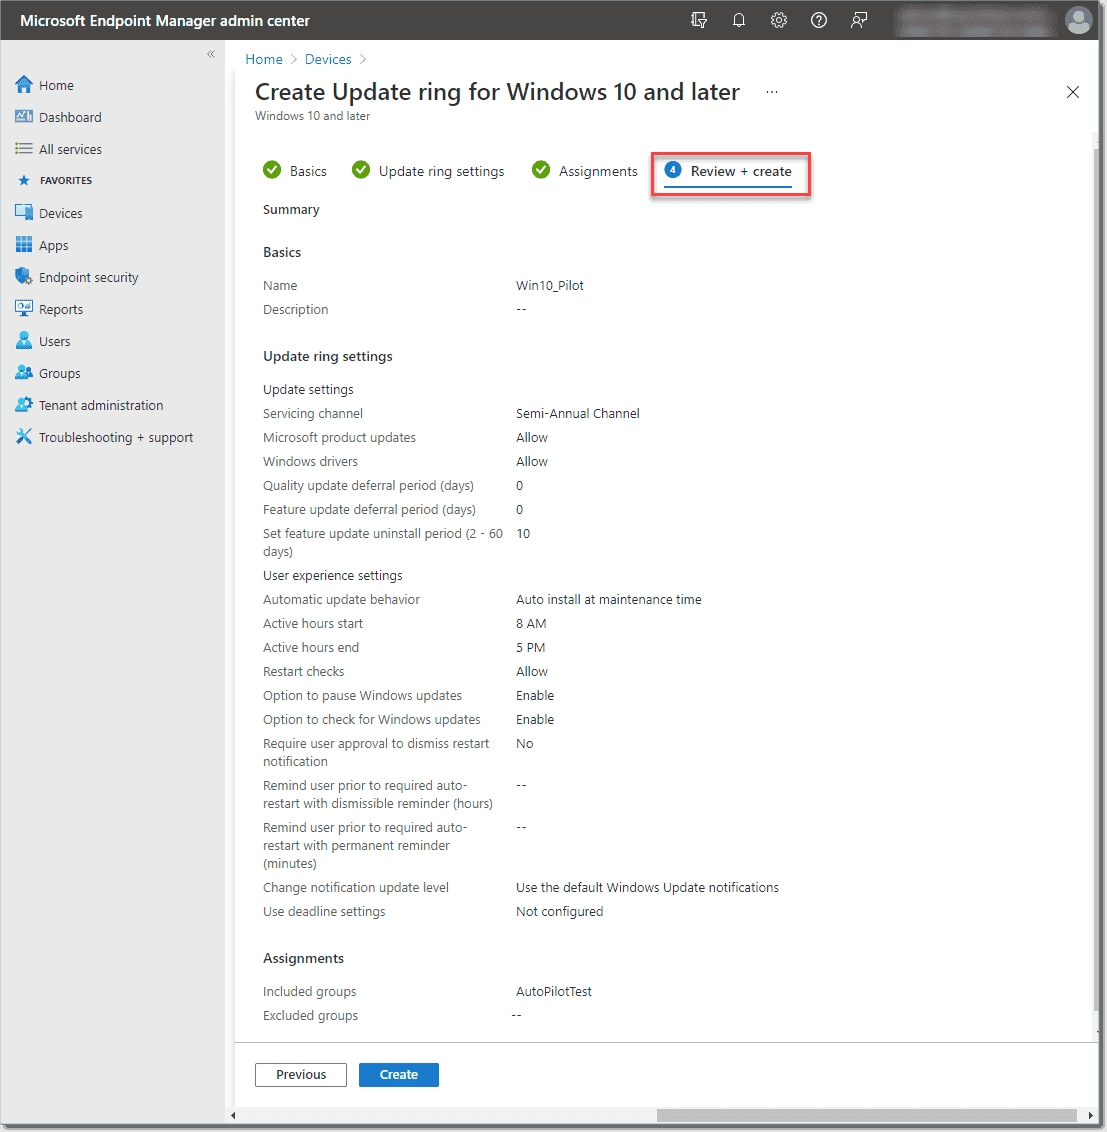Open Devices in the sidebar menu
The width and height of the screenshot is (1107, 1132).
[x=61, y=213]
